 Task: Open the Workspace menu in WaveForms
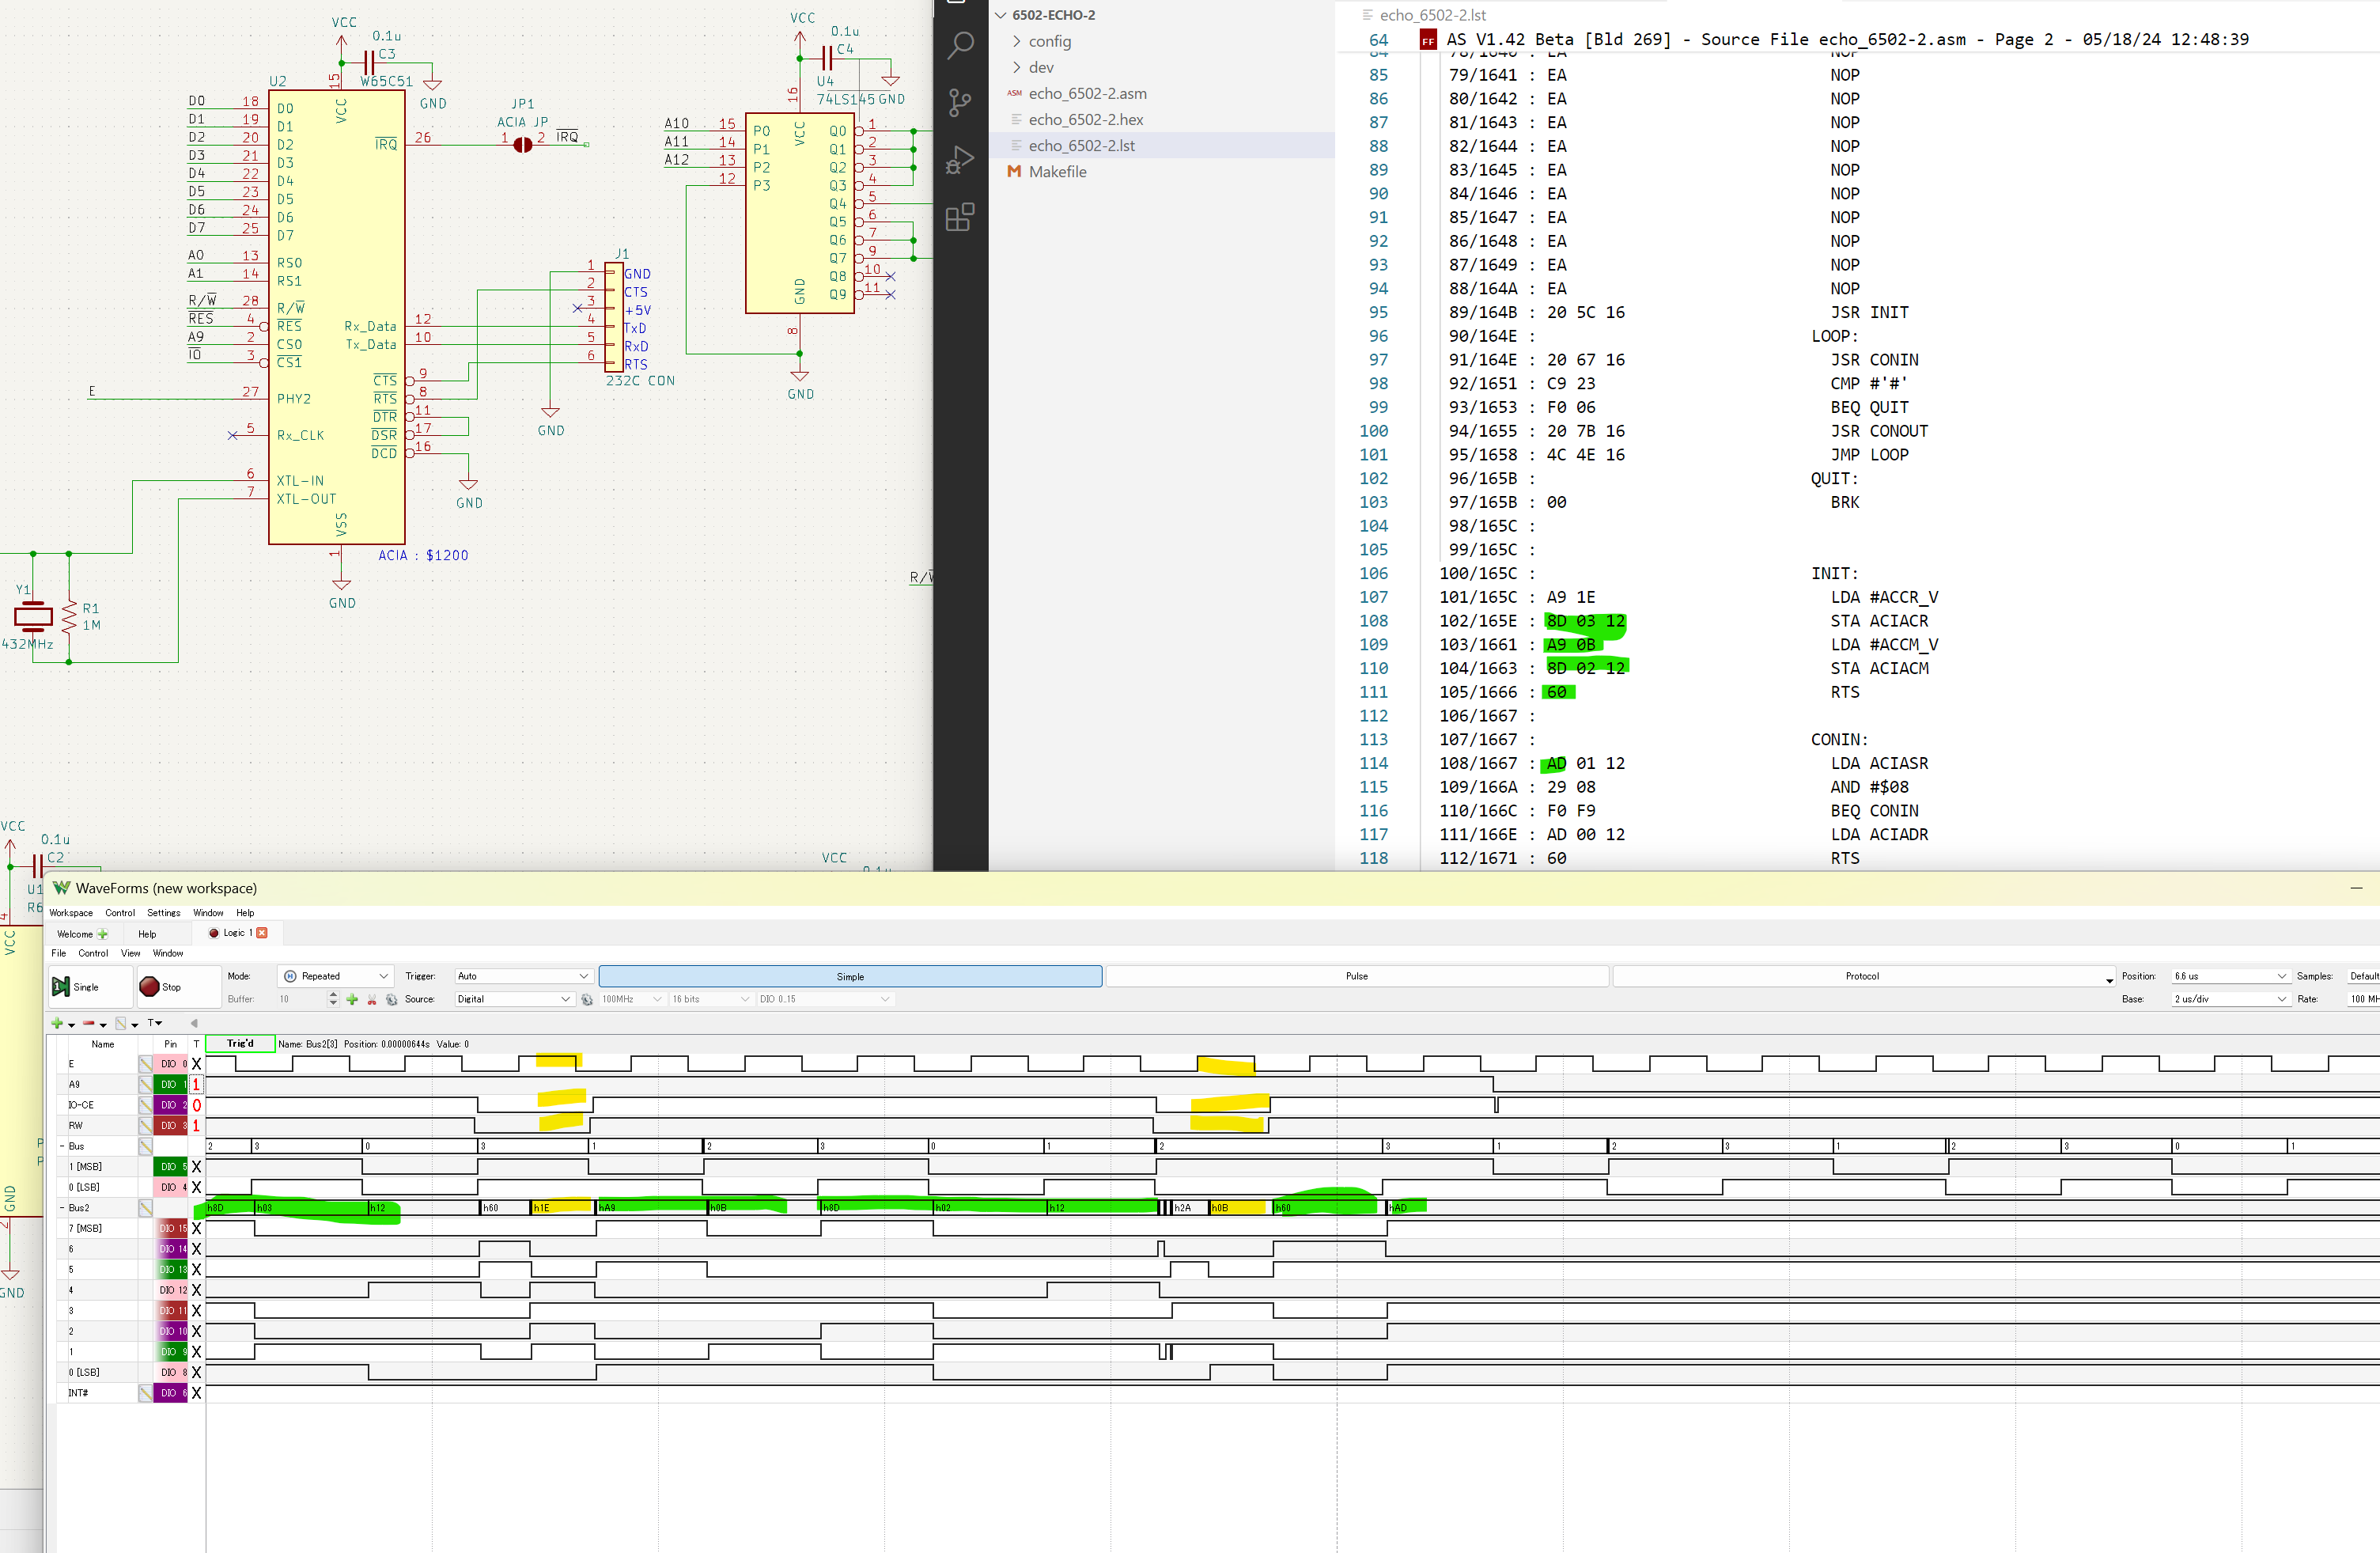[71, 913]
